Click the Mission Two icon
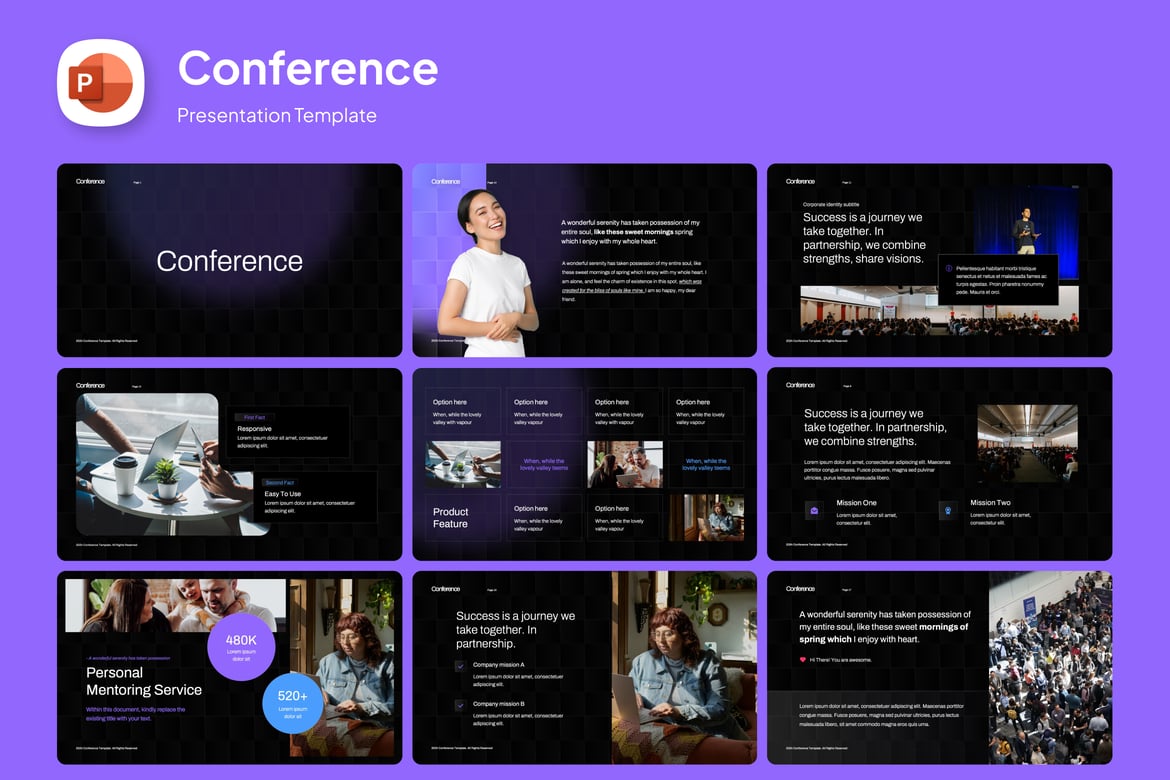1170x780 pixels. [948, 511]
